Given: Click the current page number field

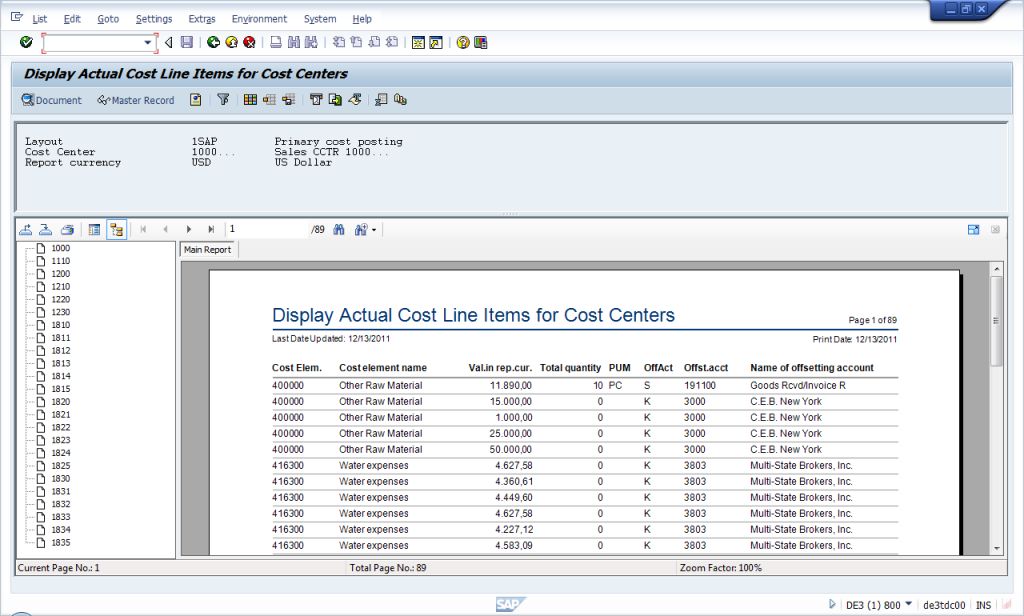Looking at the screenshot, I should (x=266, y=229).
